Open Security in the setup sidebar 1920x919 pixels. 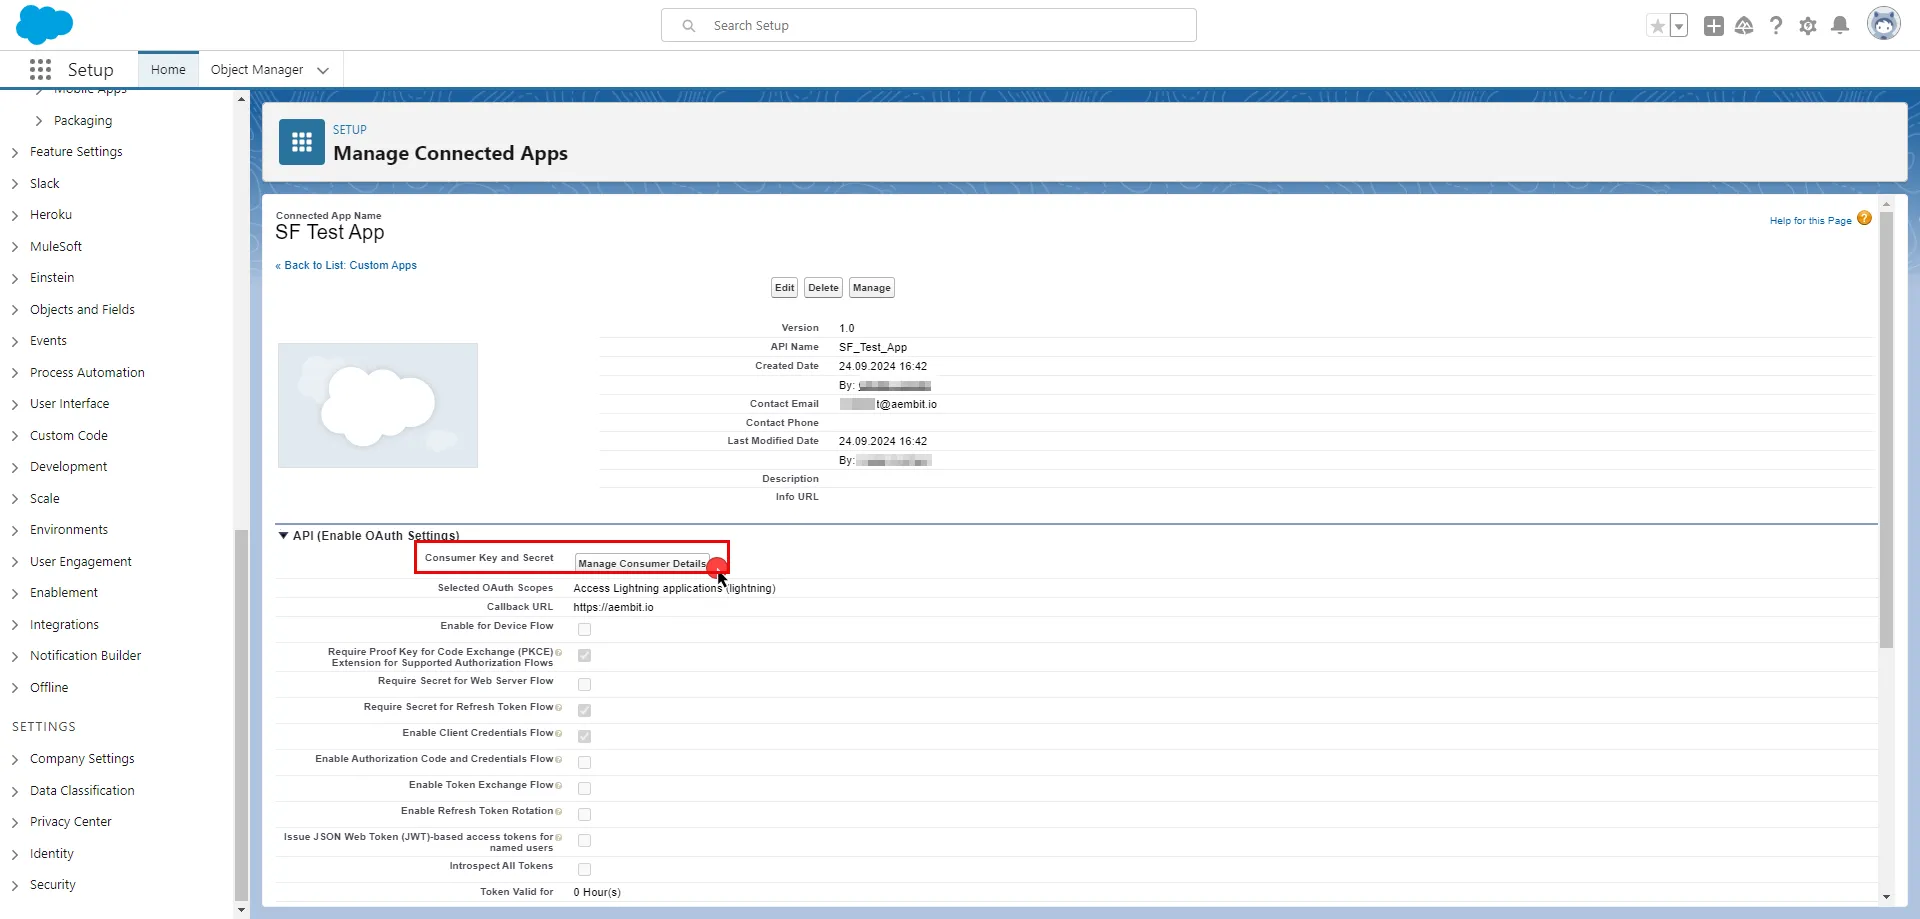pos(53,885)
